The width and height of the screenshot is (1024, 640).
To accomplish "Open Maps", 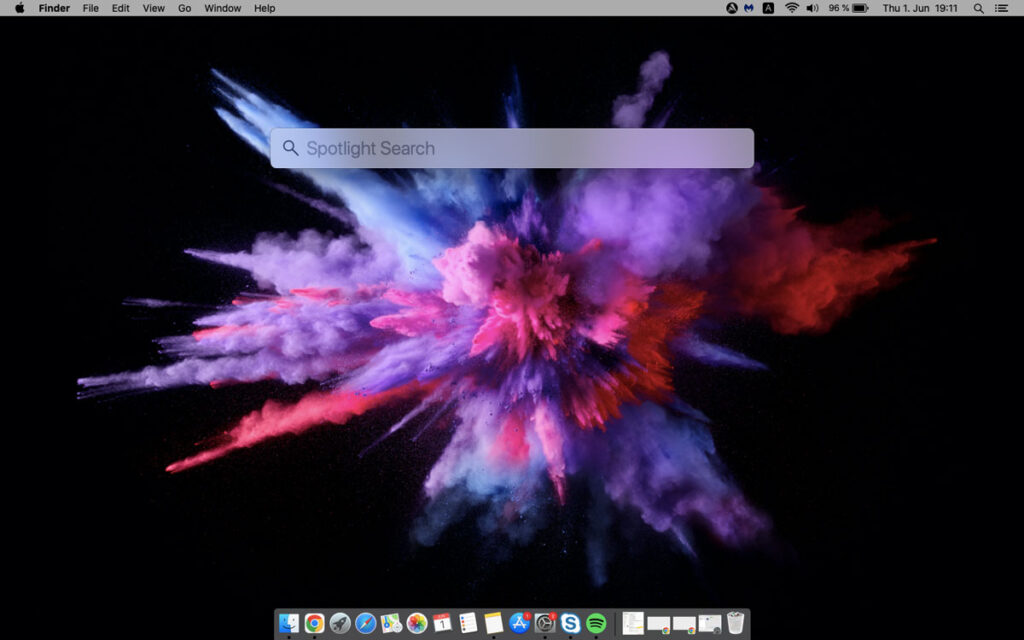I will pos(390,621).
